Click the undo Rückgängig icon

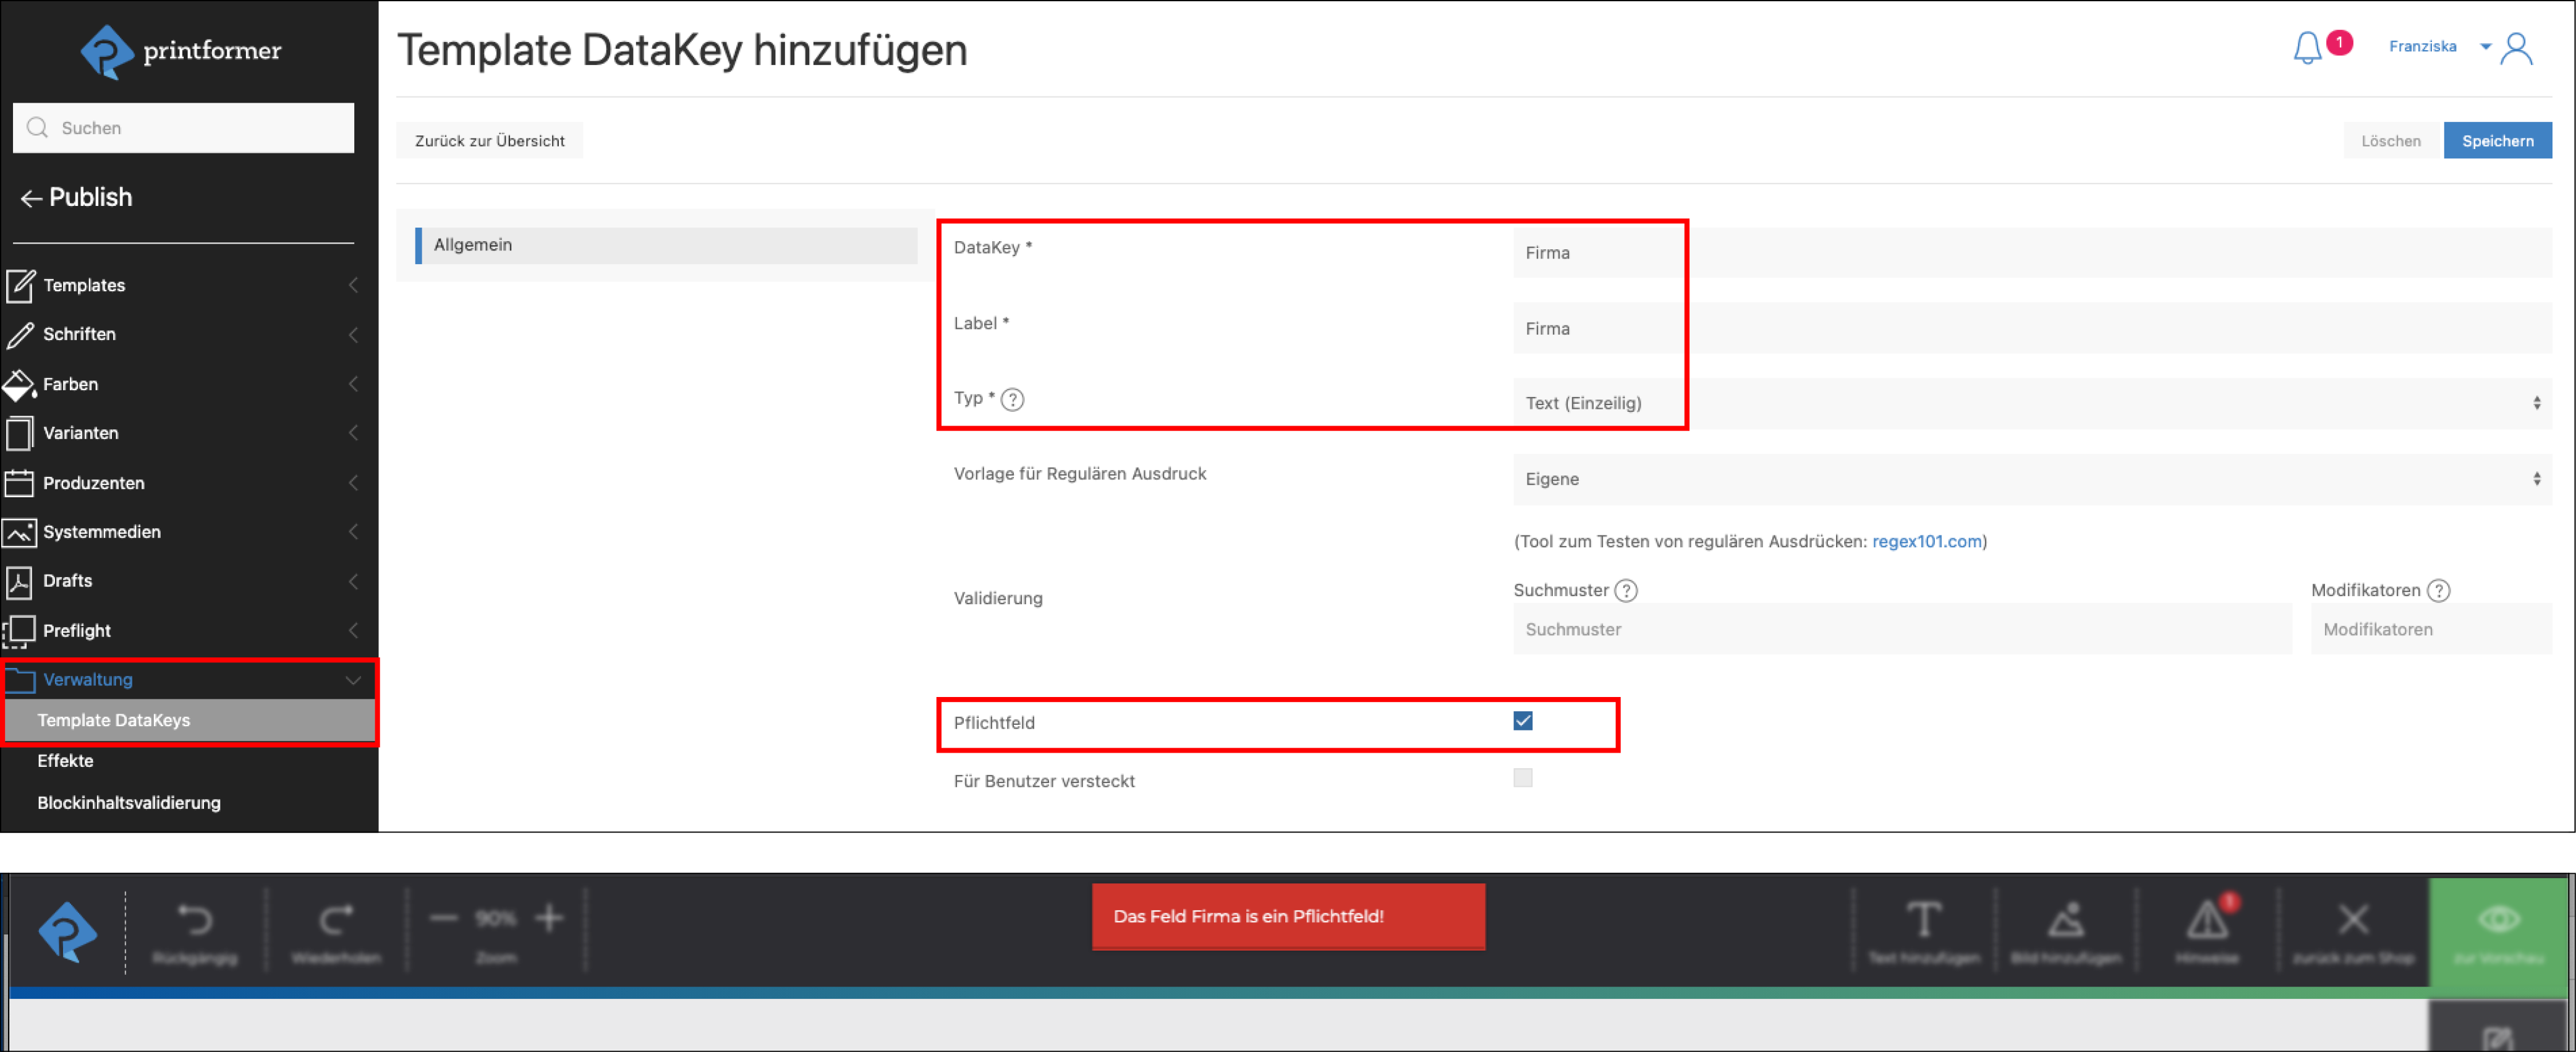(x=195, y=919)
